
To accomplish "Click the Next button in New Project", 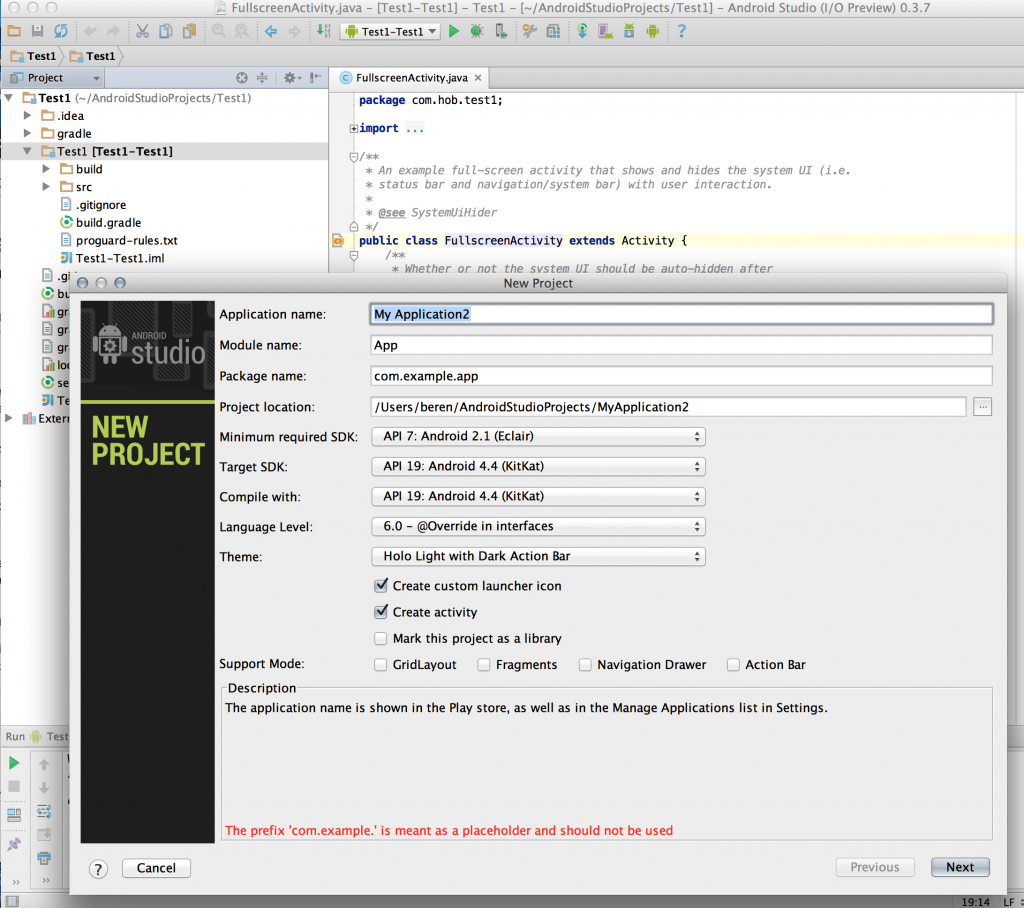I will pyautogui.click(x=959, y=867).
